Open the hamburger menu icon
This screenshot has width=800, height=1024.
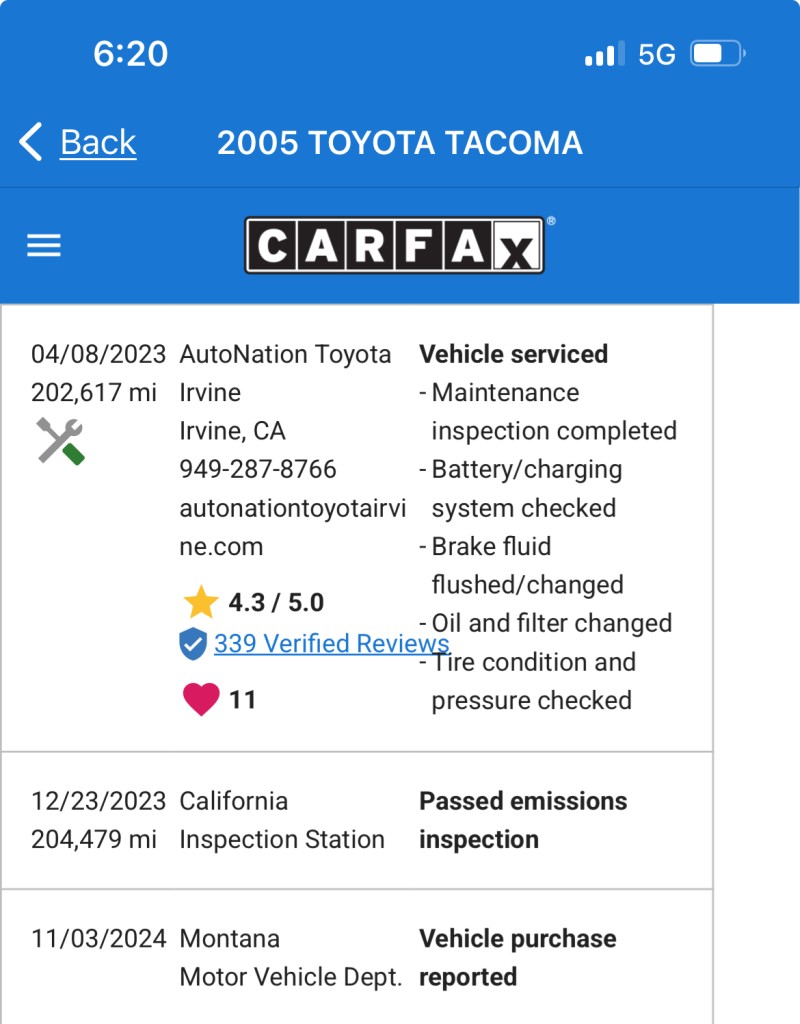point(44,246)
